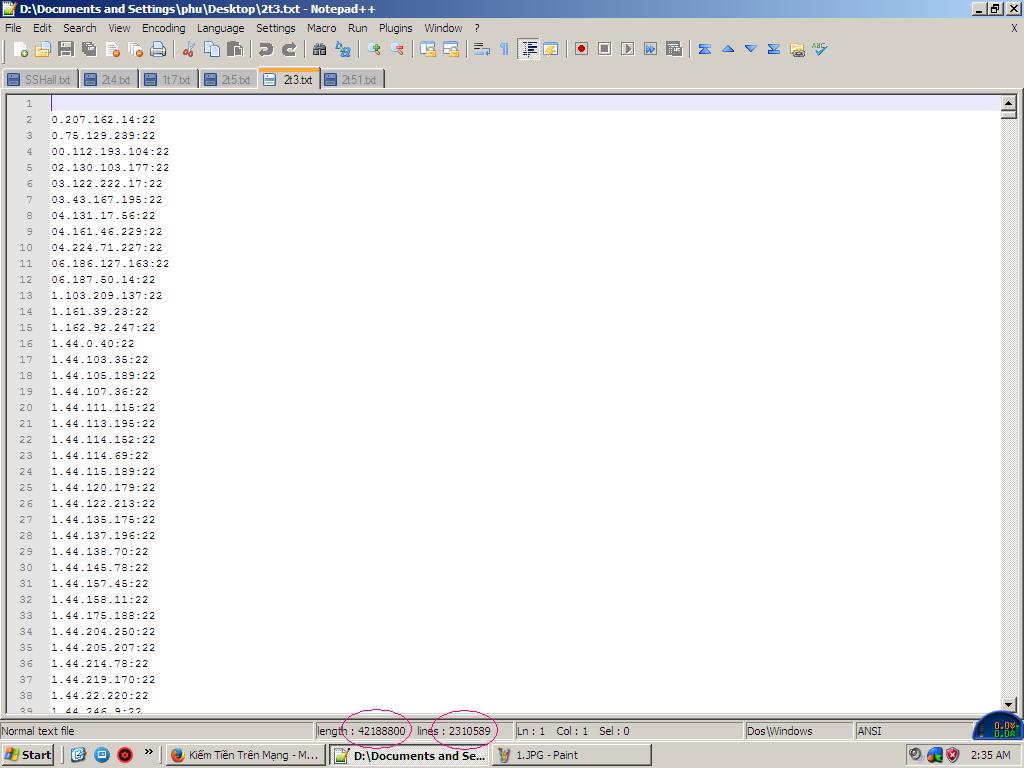1024x768 pixels.
Task: Click the Save file toolbar icon
Action: point(66,49)
